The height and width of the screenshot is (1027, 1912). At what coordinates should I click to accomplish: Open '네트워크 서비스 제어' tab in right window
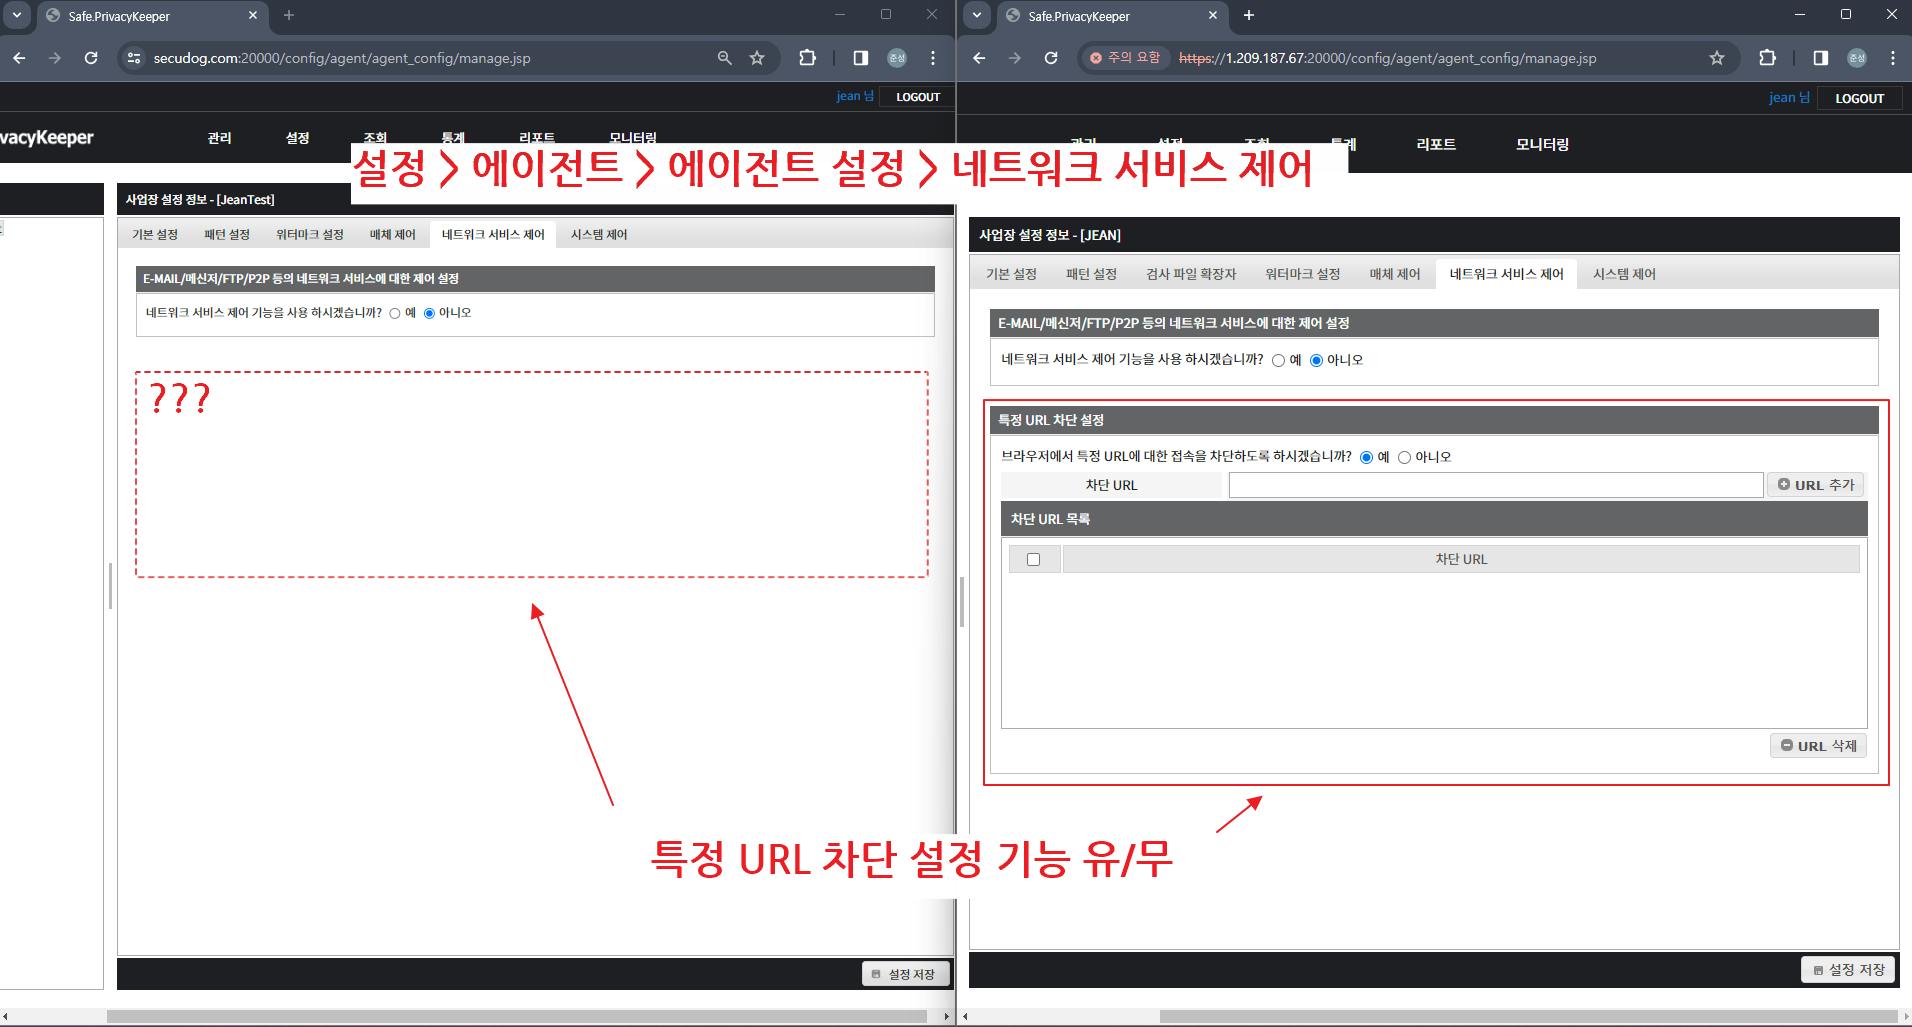tap(1506, 274)
